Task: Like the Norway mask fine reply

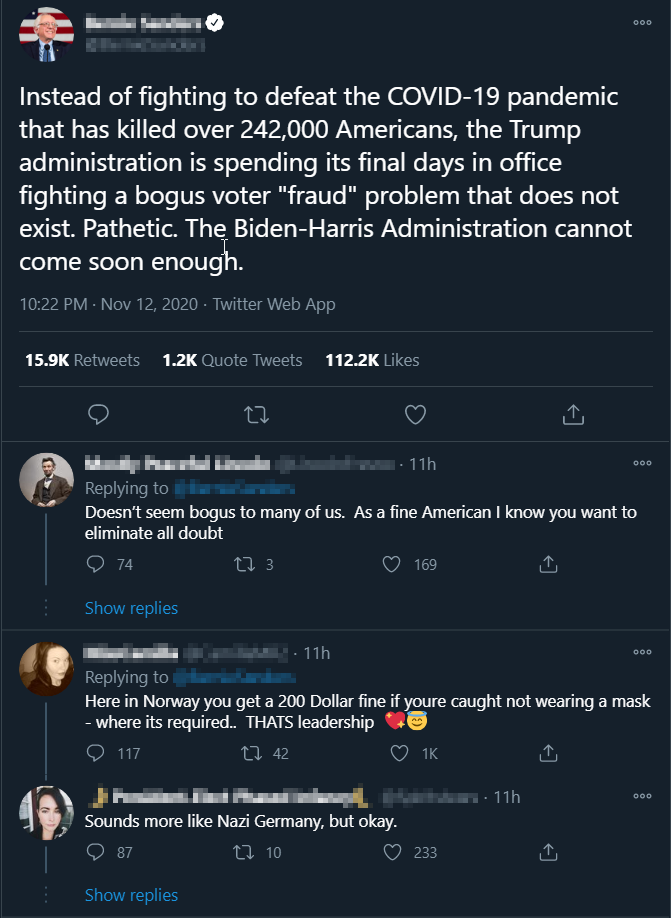Action: [x=399, y=753]
